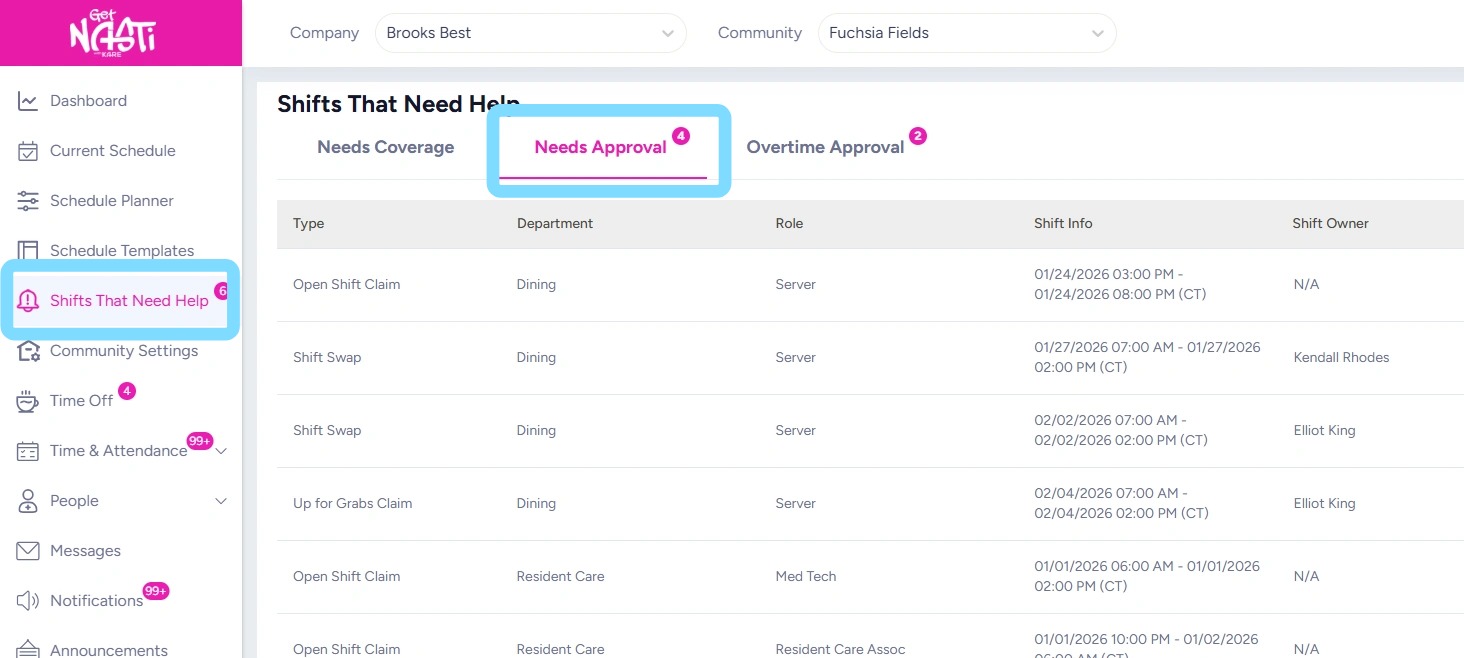Click the Dashboard chart icon
This screenshot has height=658, width=1464.
tap(28, 101)
